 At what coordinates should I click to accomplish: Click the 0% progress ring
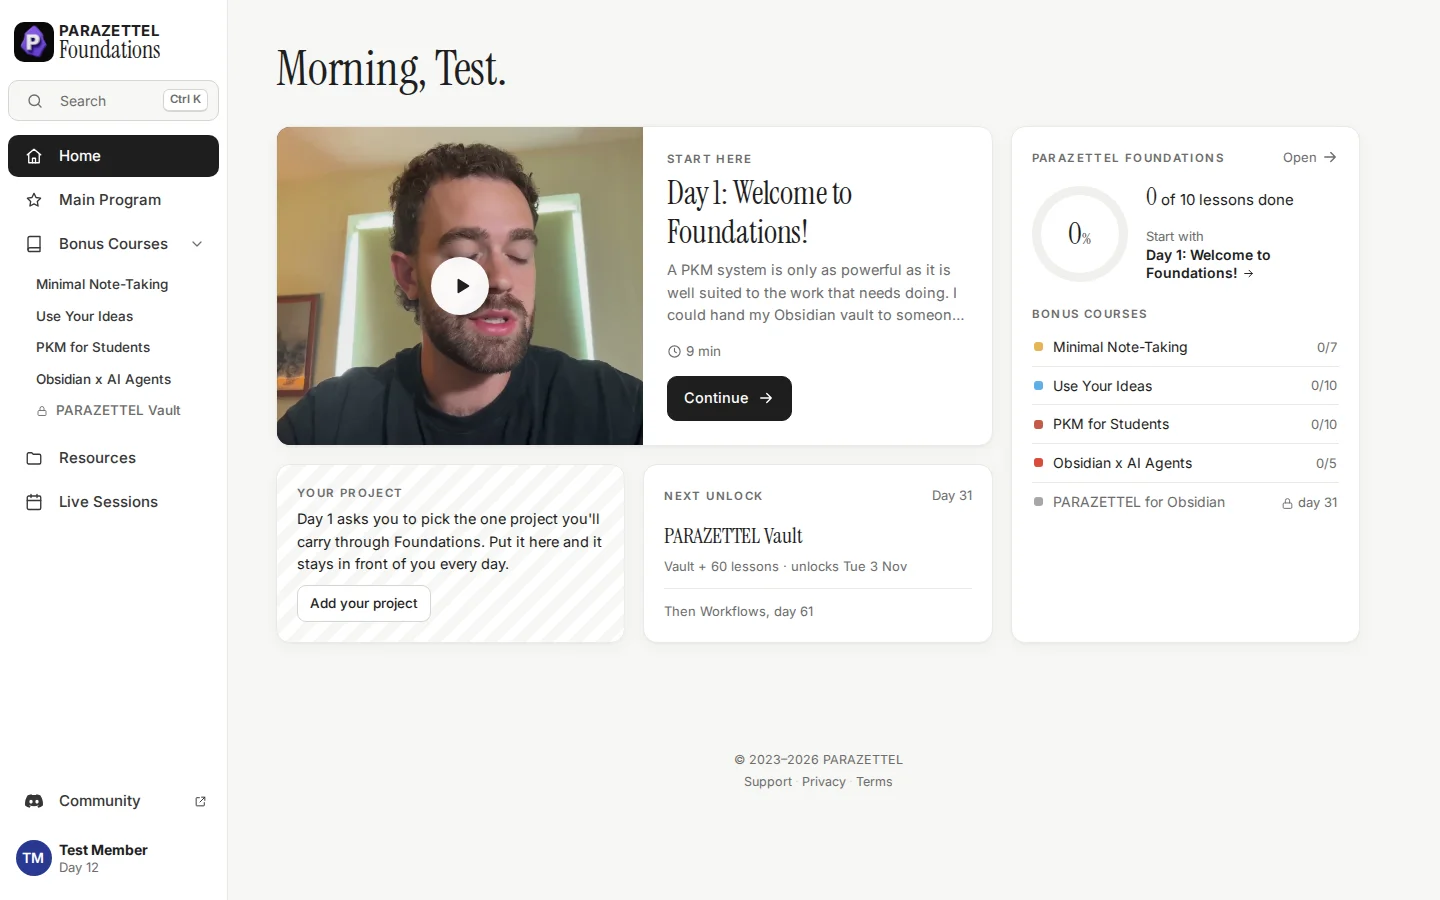click(1080, 234)
